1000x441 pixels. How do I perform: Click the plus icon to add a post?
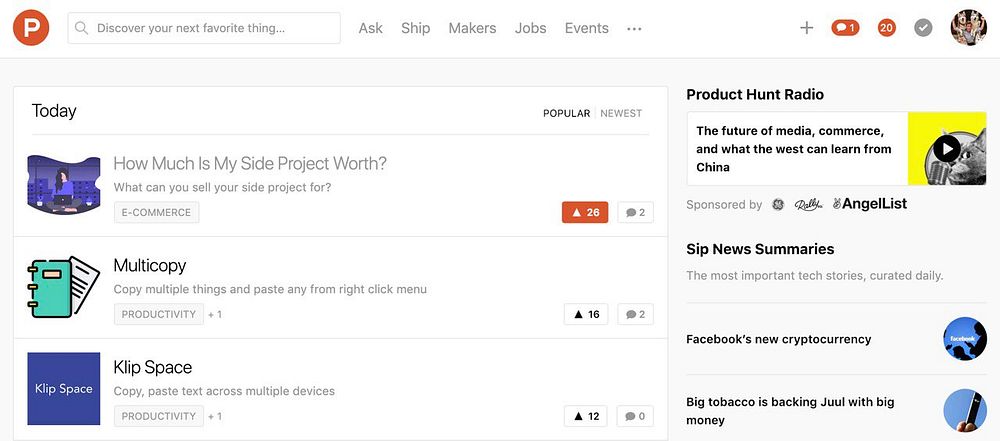click(x=806, y=28)
